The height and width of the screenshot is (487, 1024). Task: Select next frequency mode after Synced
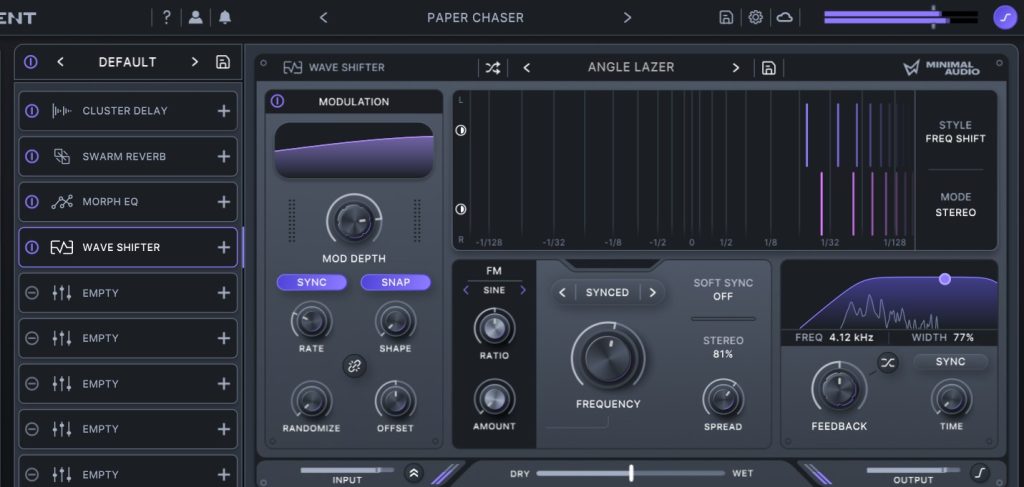coord(652,293)
